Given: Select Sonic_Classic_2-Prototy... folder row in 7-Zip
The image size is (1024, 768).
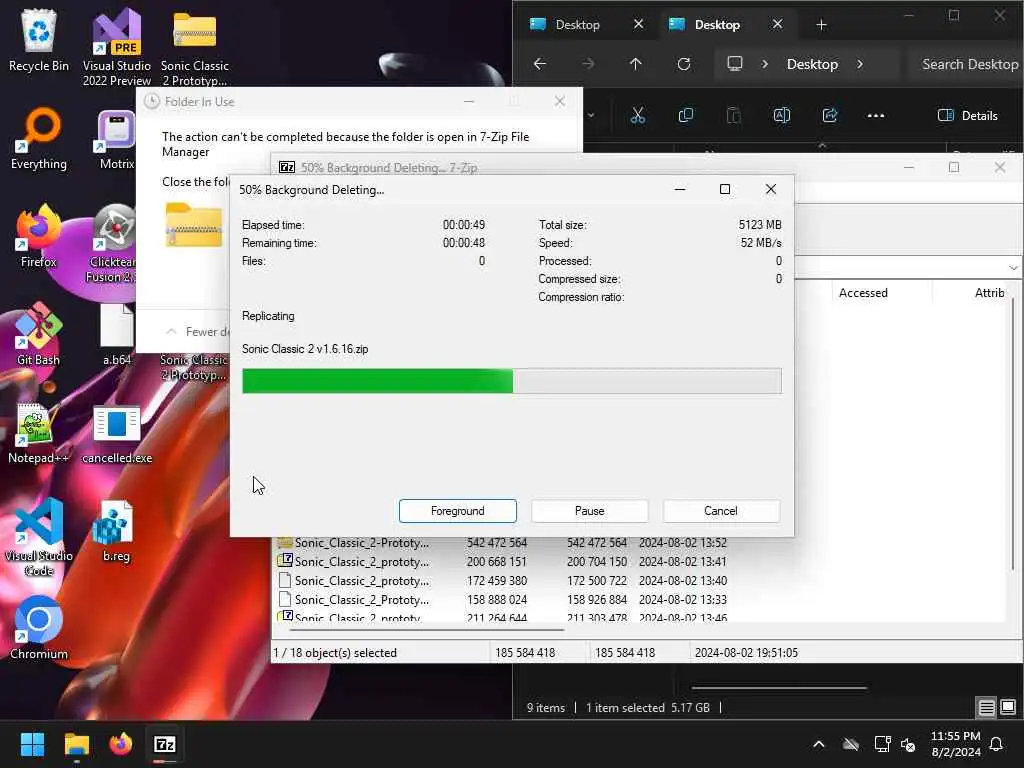Looking at the screenshot, I should 502,542.
